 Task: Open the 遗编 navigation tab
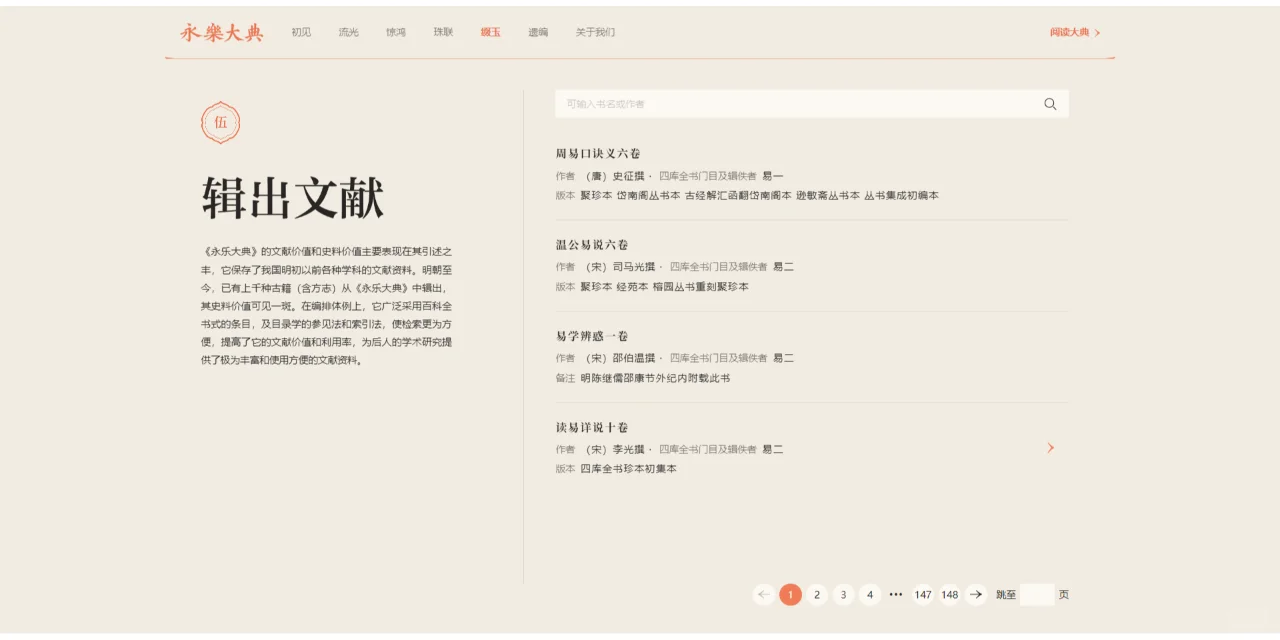click(538, 32)
